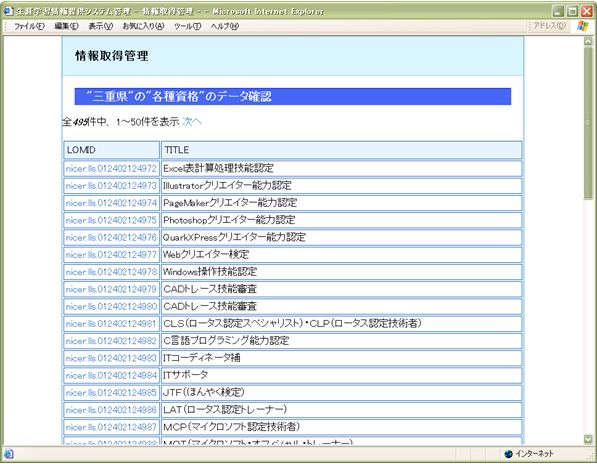Click the TITLE column header
The height and width of the screenshot is (464, 597).
click(x=342, y=150)
